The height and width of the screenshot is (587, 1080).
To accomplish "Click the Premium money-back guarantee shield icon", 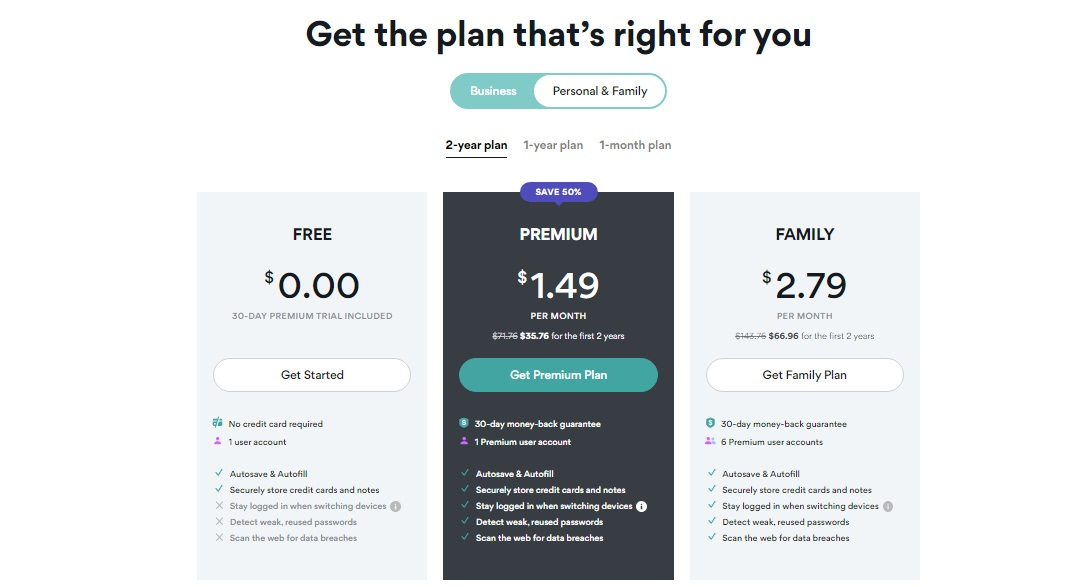I will pyautogui.click(x=464, y=423).
